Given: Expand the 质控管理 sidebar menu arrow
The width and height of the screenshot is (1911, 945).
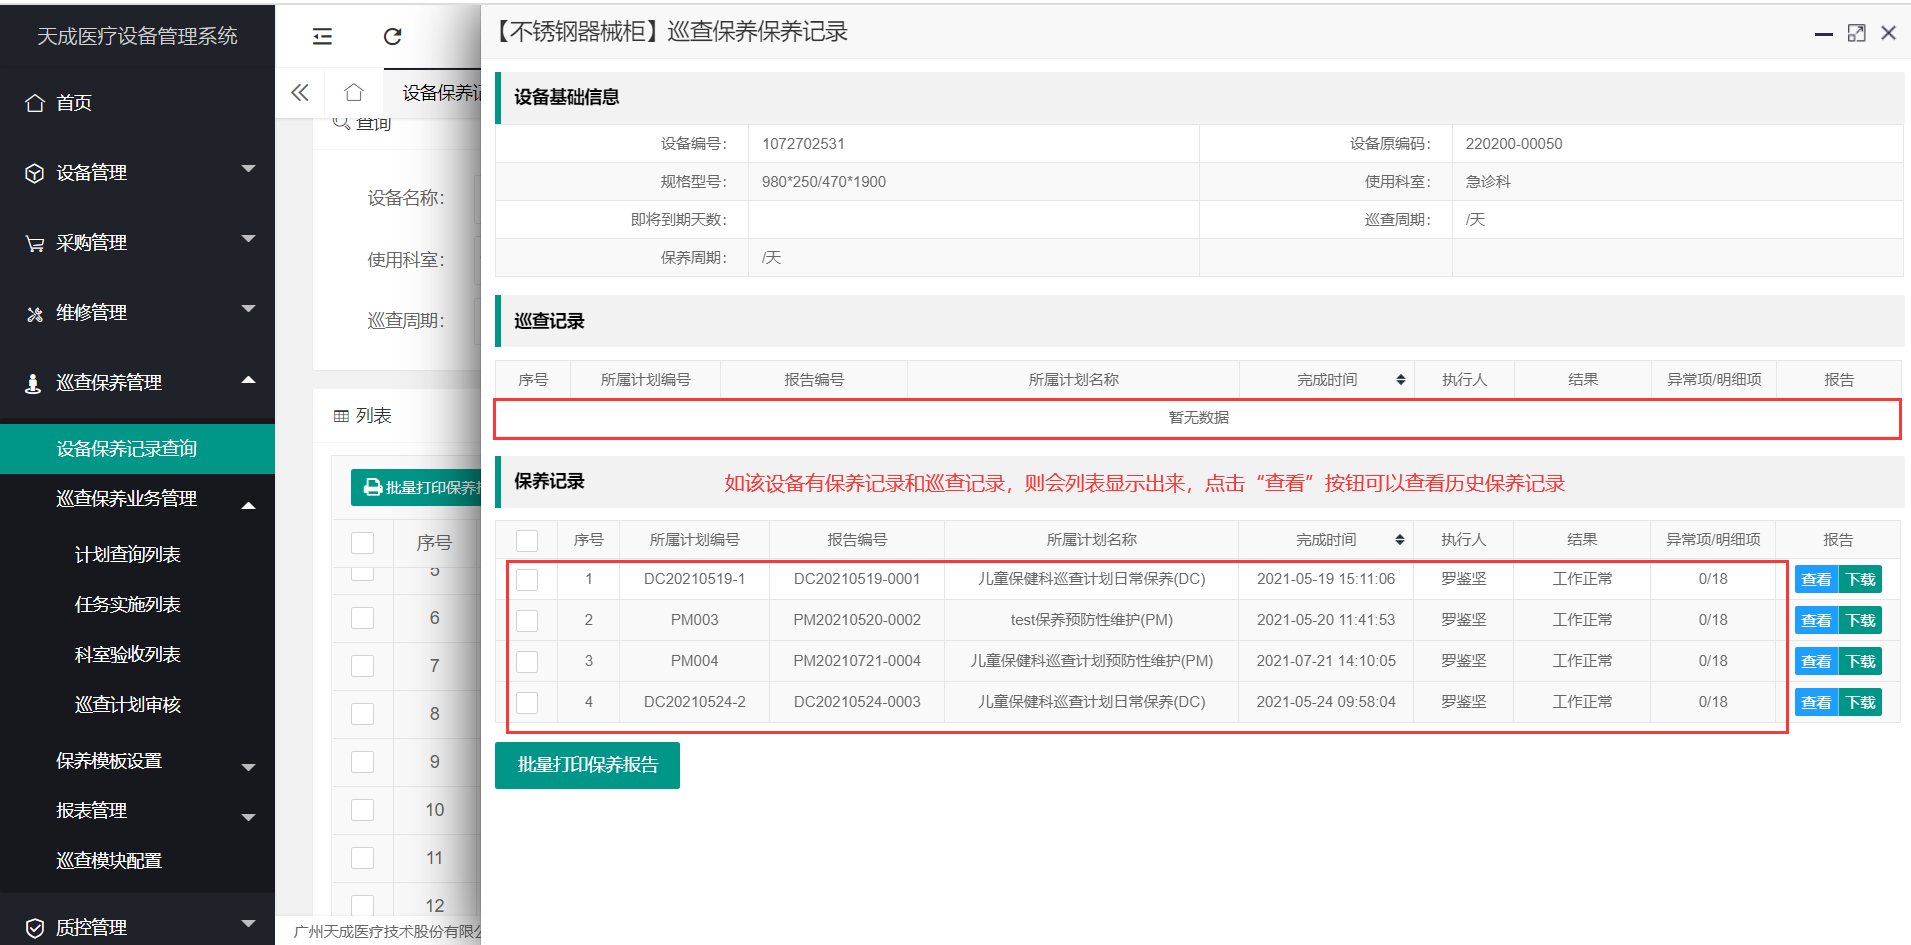Looking at the screenshot, I should 249,924.
